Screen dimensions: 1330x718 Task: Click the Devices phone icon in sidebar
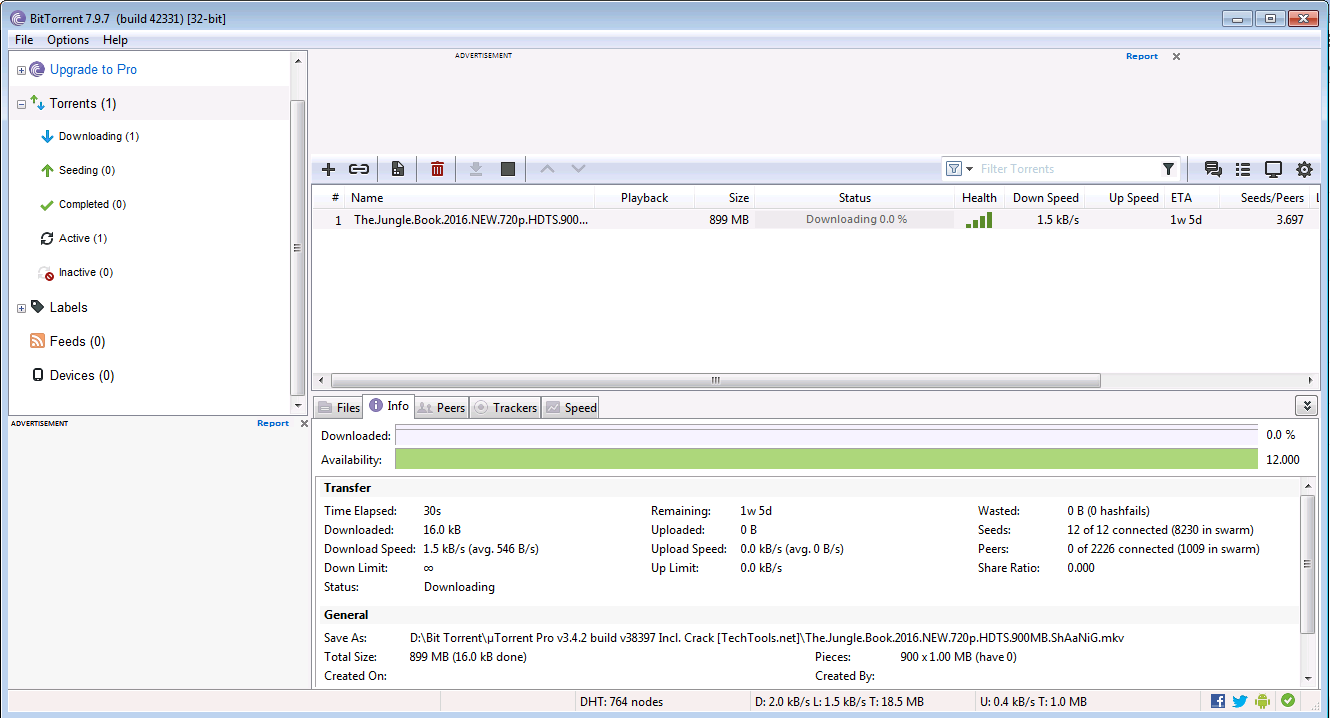point(38,375)
